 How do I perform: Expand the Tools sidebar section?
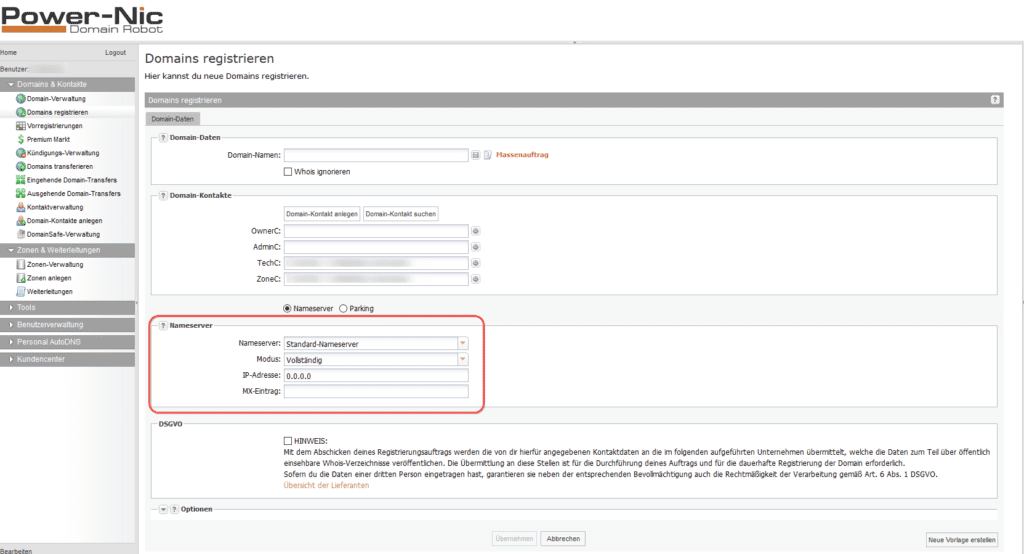click(67, 307)
